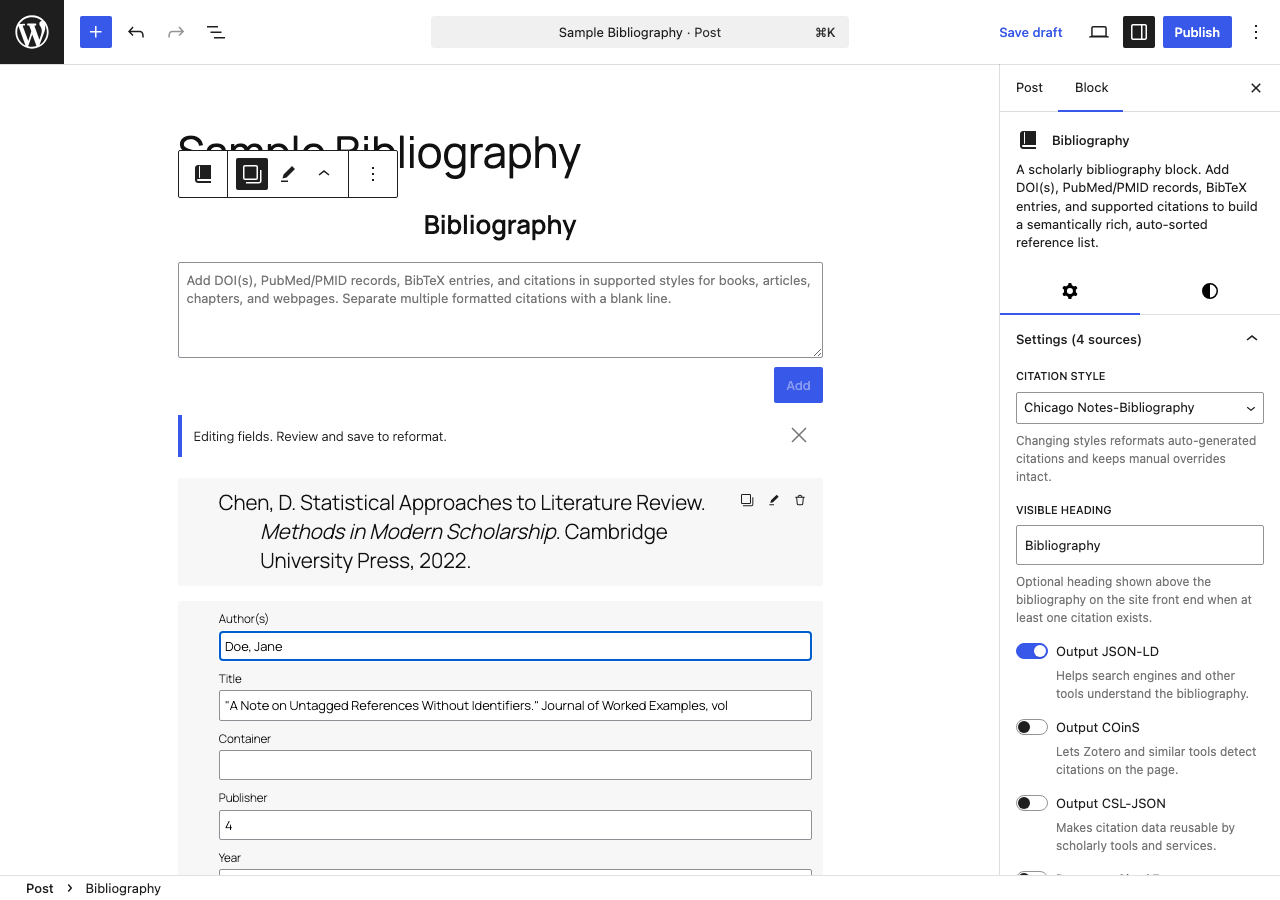Open Citation Style dropdown
The image size is (1280, 900).
pos(1140,408)
